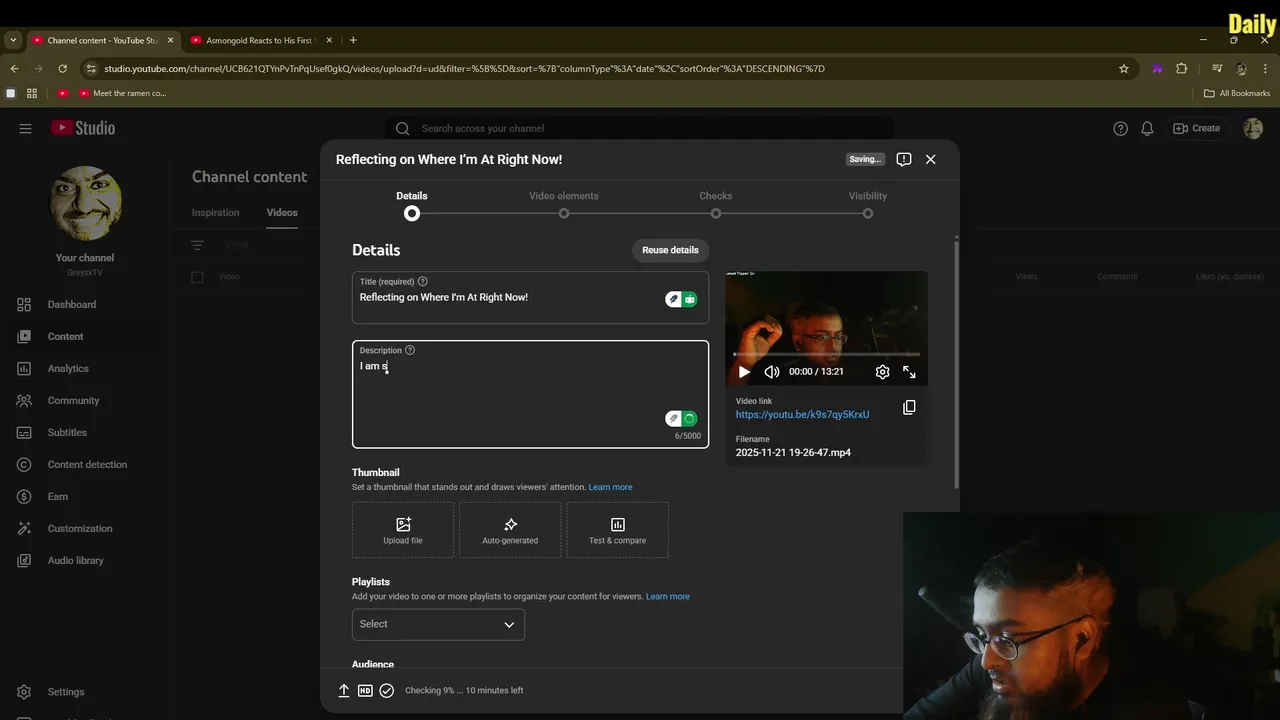This screenshot has height=720, width=1280.
Task: Open All Bookmarks folder
Action: 1237,93
